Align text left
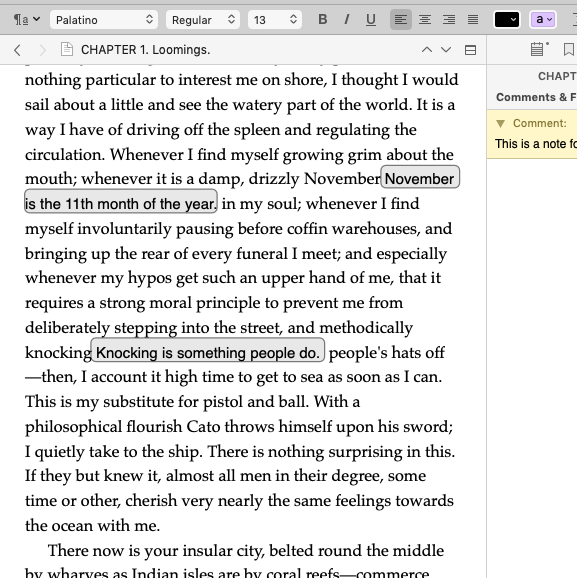 coord(401,20)
